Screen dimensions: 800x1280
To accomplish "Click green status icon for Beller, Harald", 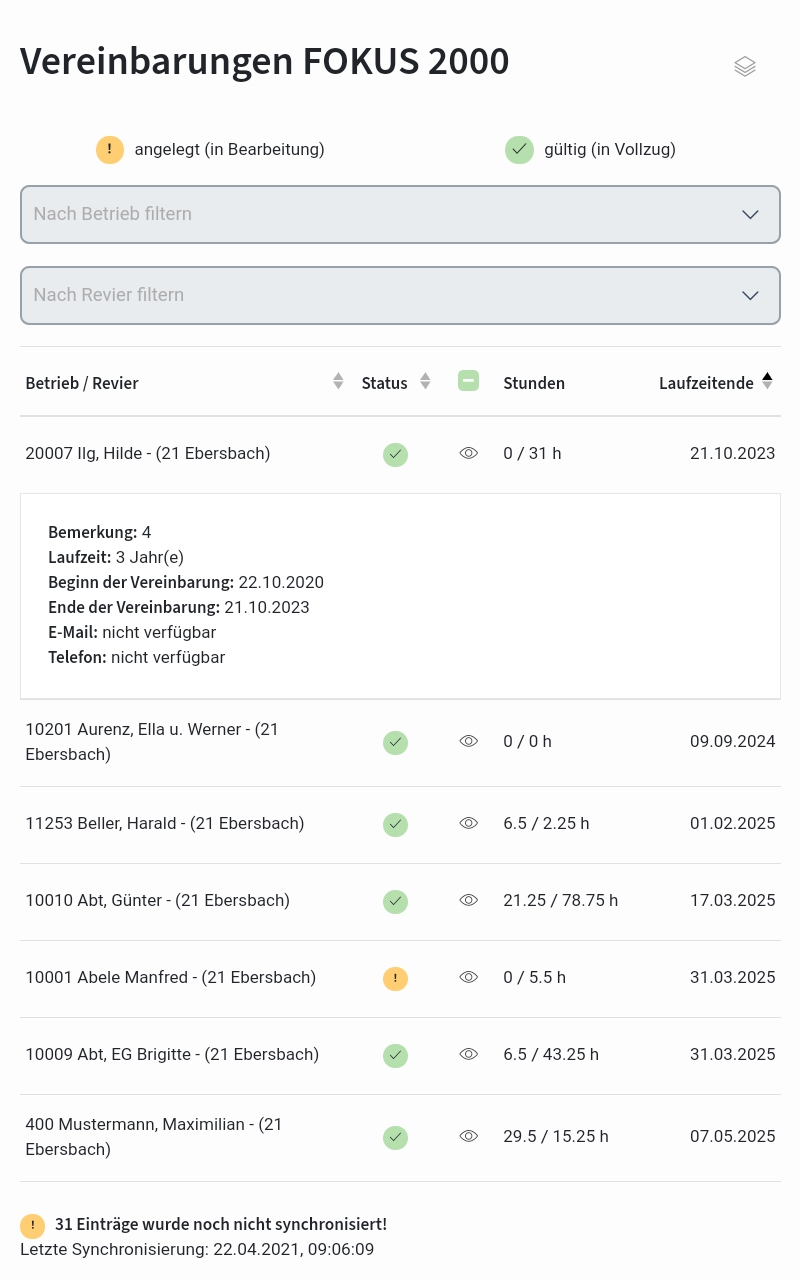I will click(x=395, y=825).
